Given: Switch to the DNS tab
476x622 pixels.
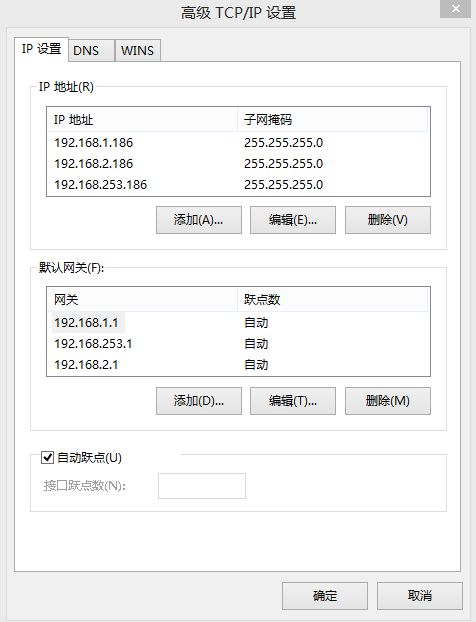Looking at the screenshot, I should [91, 50].
